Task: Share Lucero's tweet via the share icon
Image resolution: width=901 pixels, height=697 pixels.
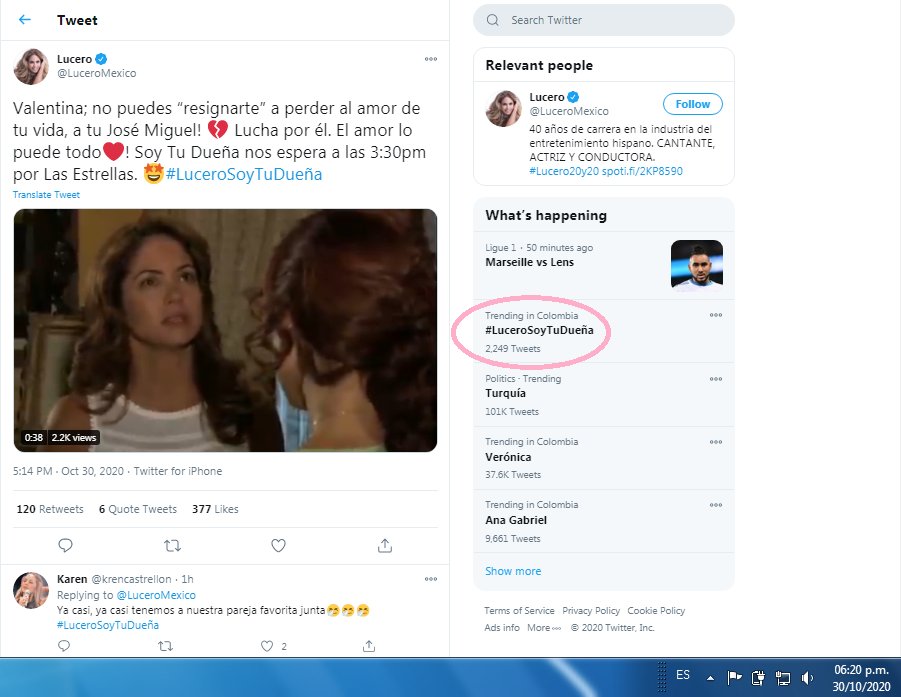Action: (385, 545)
